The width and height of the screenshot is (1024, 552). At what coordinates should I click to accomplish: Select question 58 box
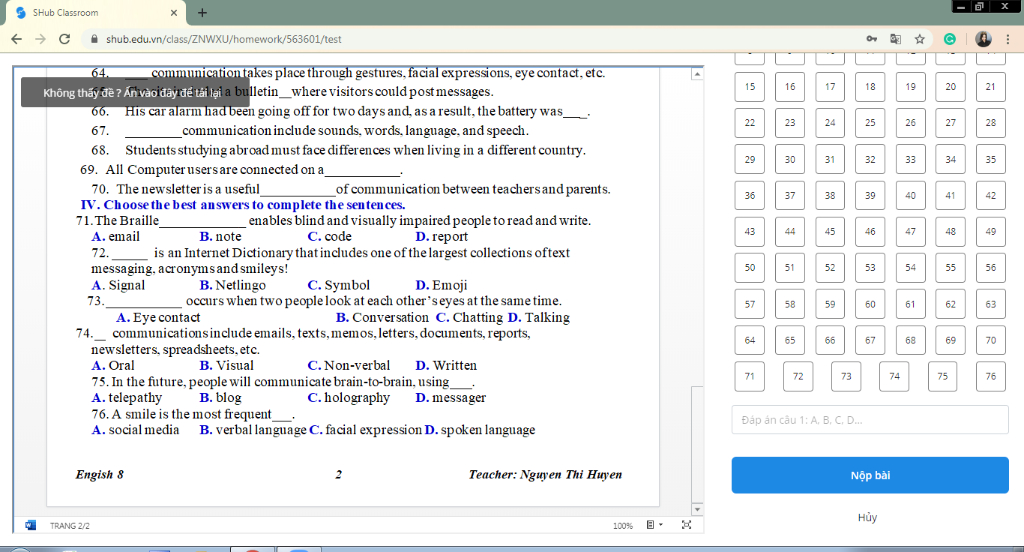(790, 304)
